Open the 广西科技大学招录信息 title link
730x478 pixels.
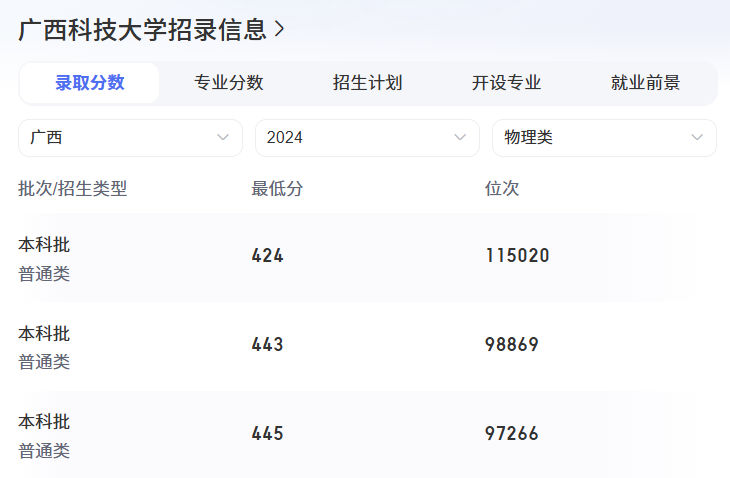click(142, 30)
